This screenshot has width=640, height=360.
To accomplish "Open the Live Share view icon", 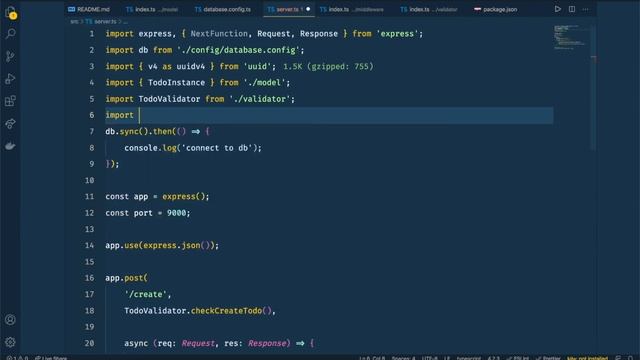I will [x=10, y=123].
